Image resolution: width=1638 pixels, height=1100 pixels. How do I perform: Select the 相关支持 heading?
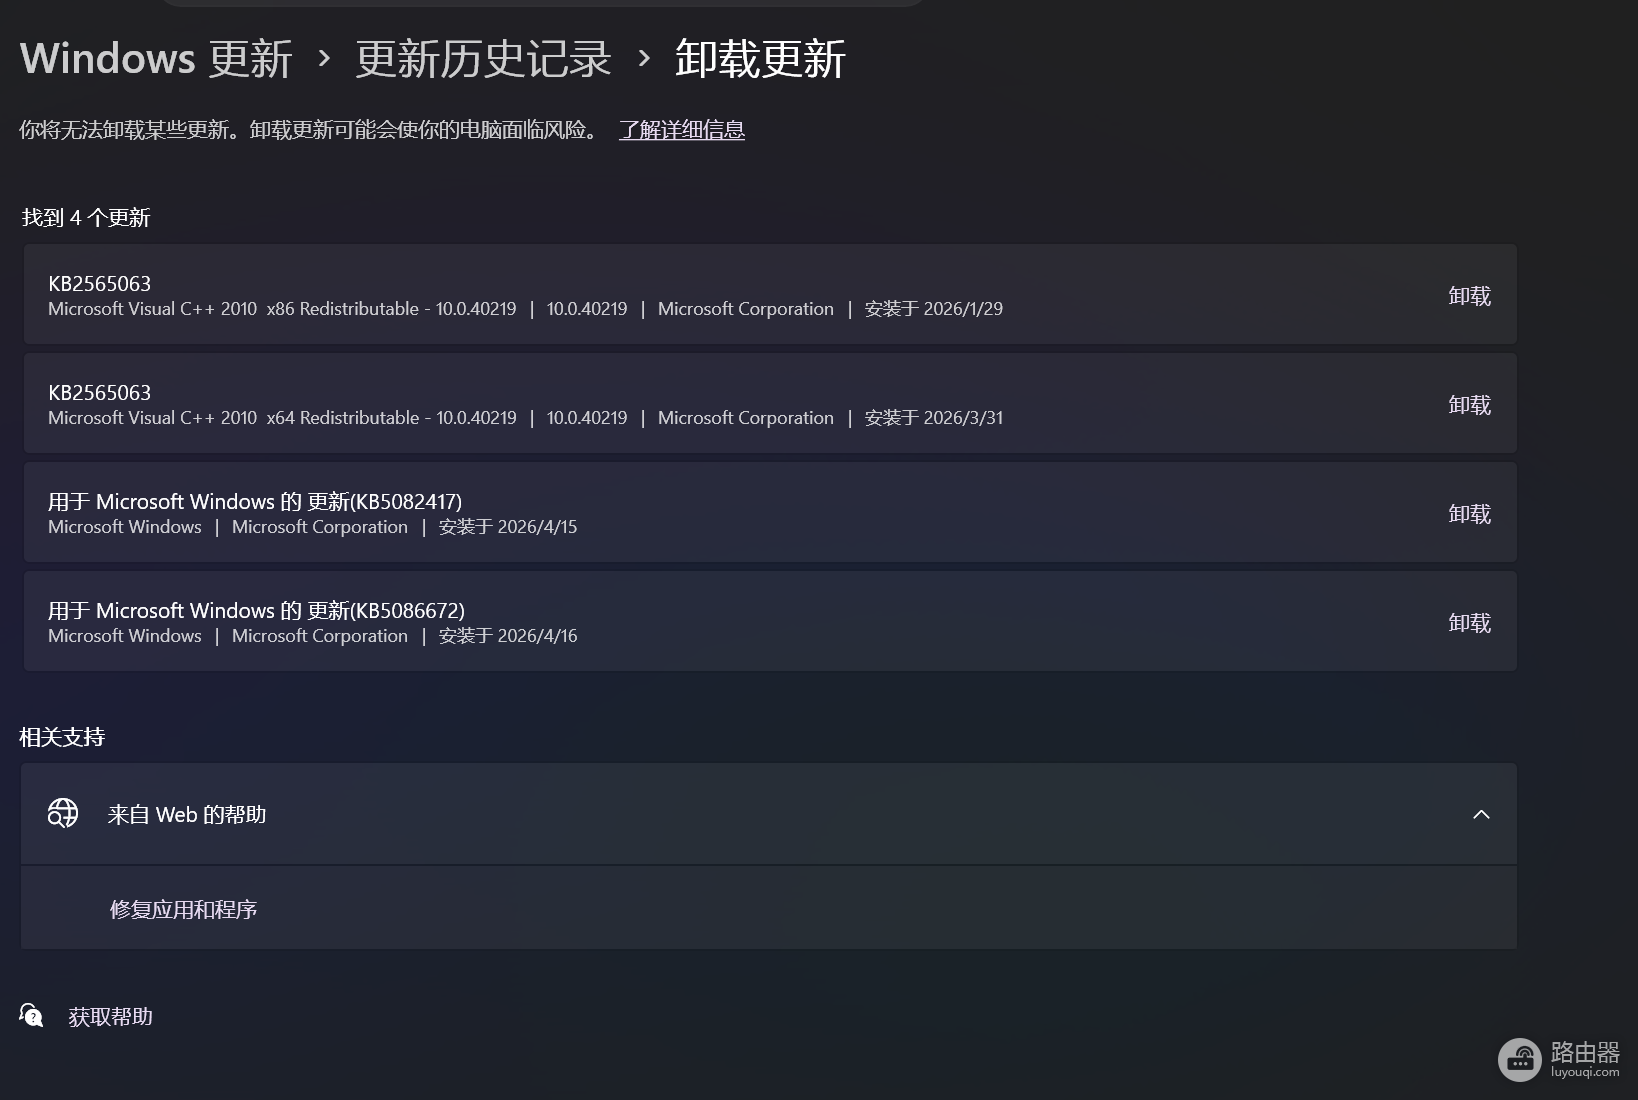point(62,737)
